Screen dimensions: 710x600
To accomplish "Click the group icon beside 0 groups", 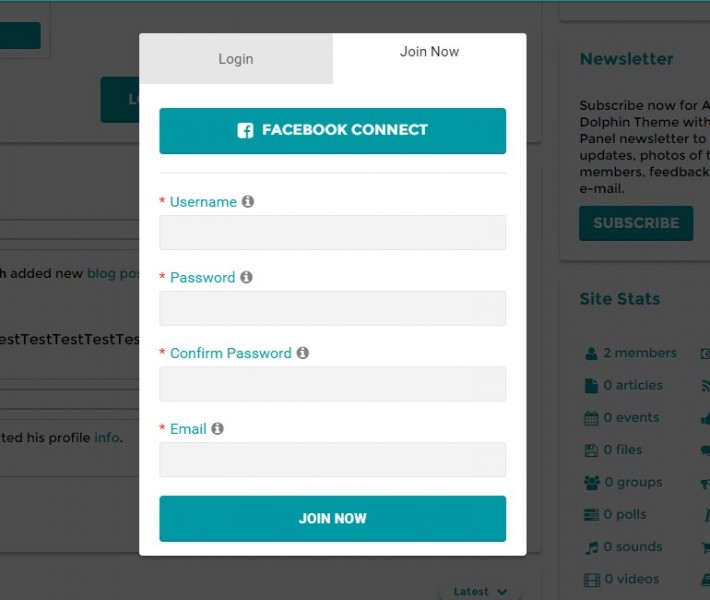I will [592, 483].
